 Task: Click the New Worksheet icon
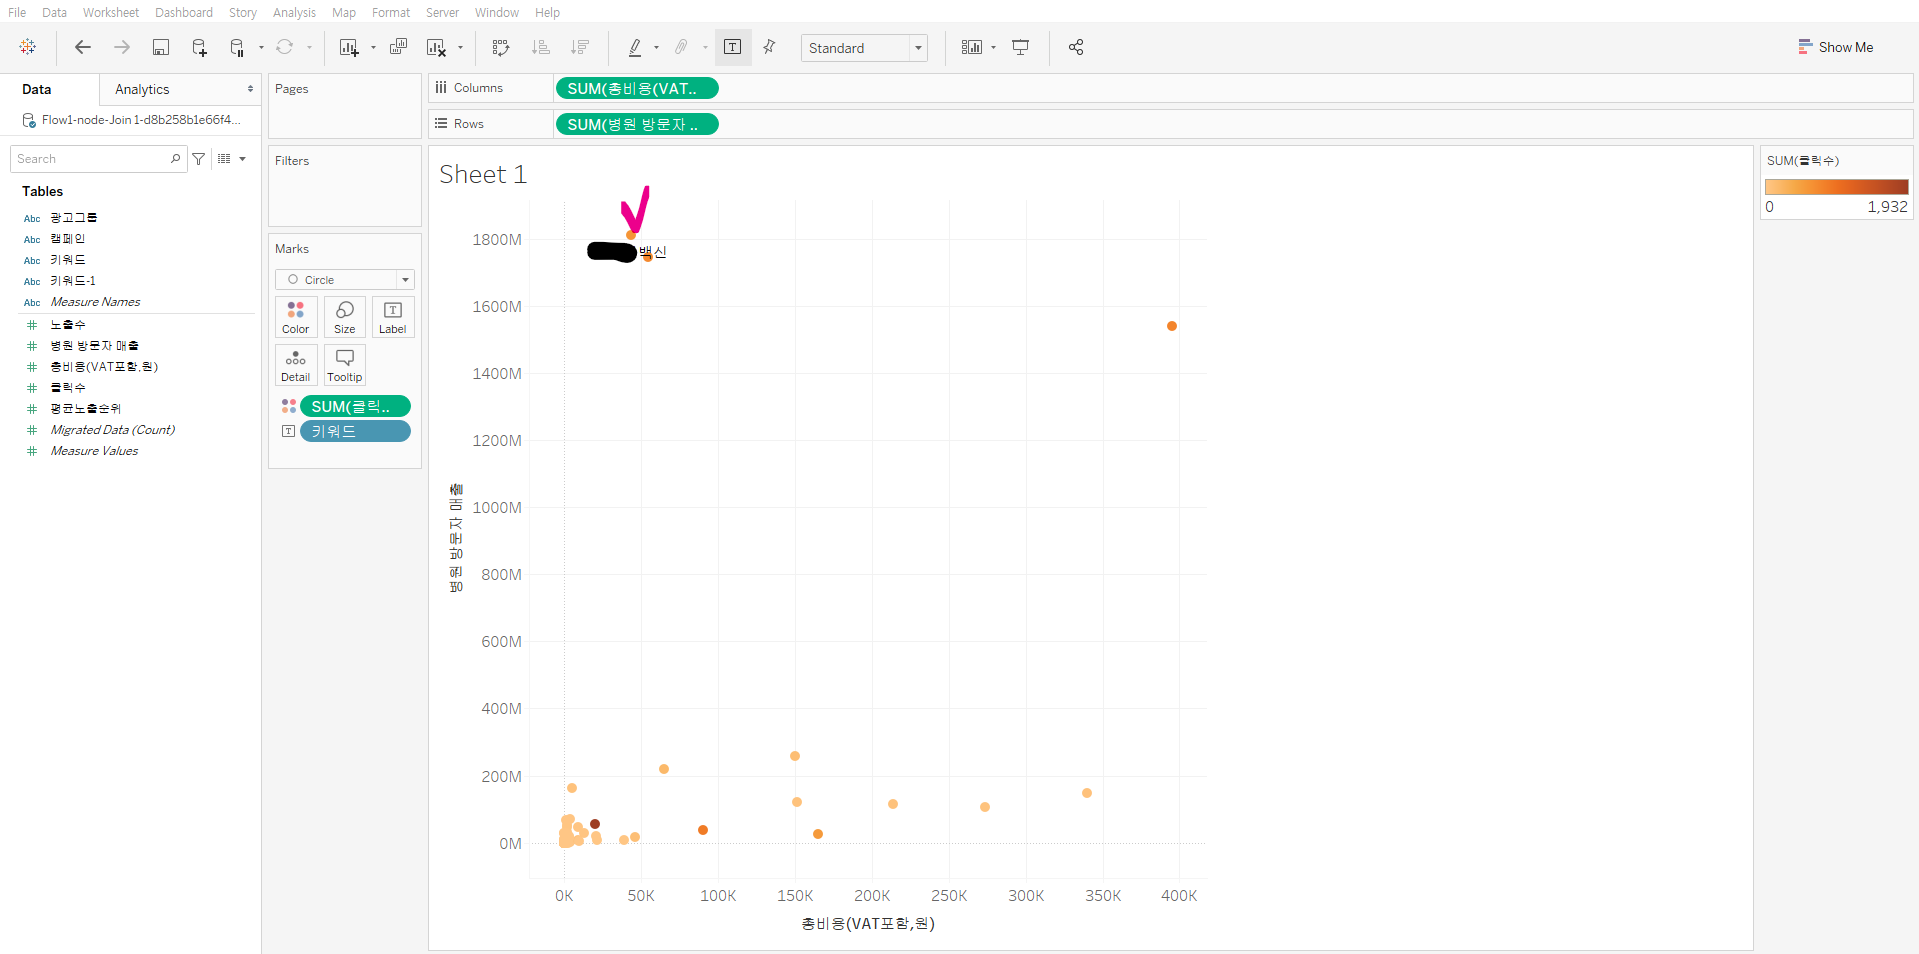[x=349, y=47]
